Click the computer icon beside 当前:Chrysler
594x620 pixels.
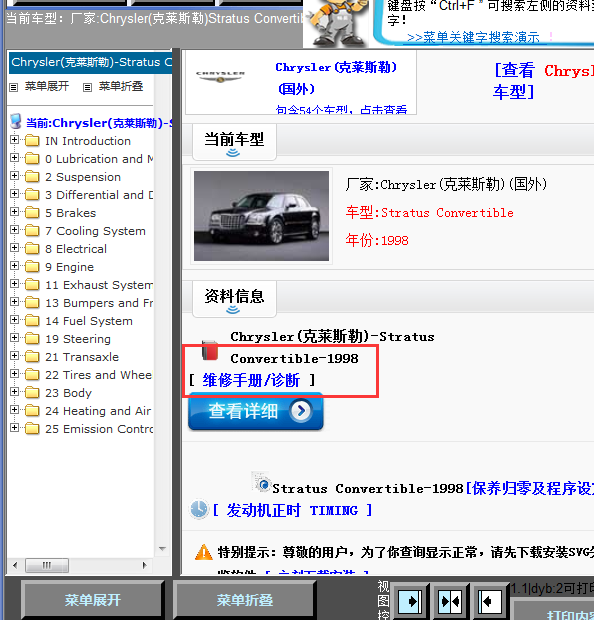tap(16, 121)
